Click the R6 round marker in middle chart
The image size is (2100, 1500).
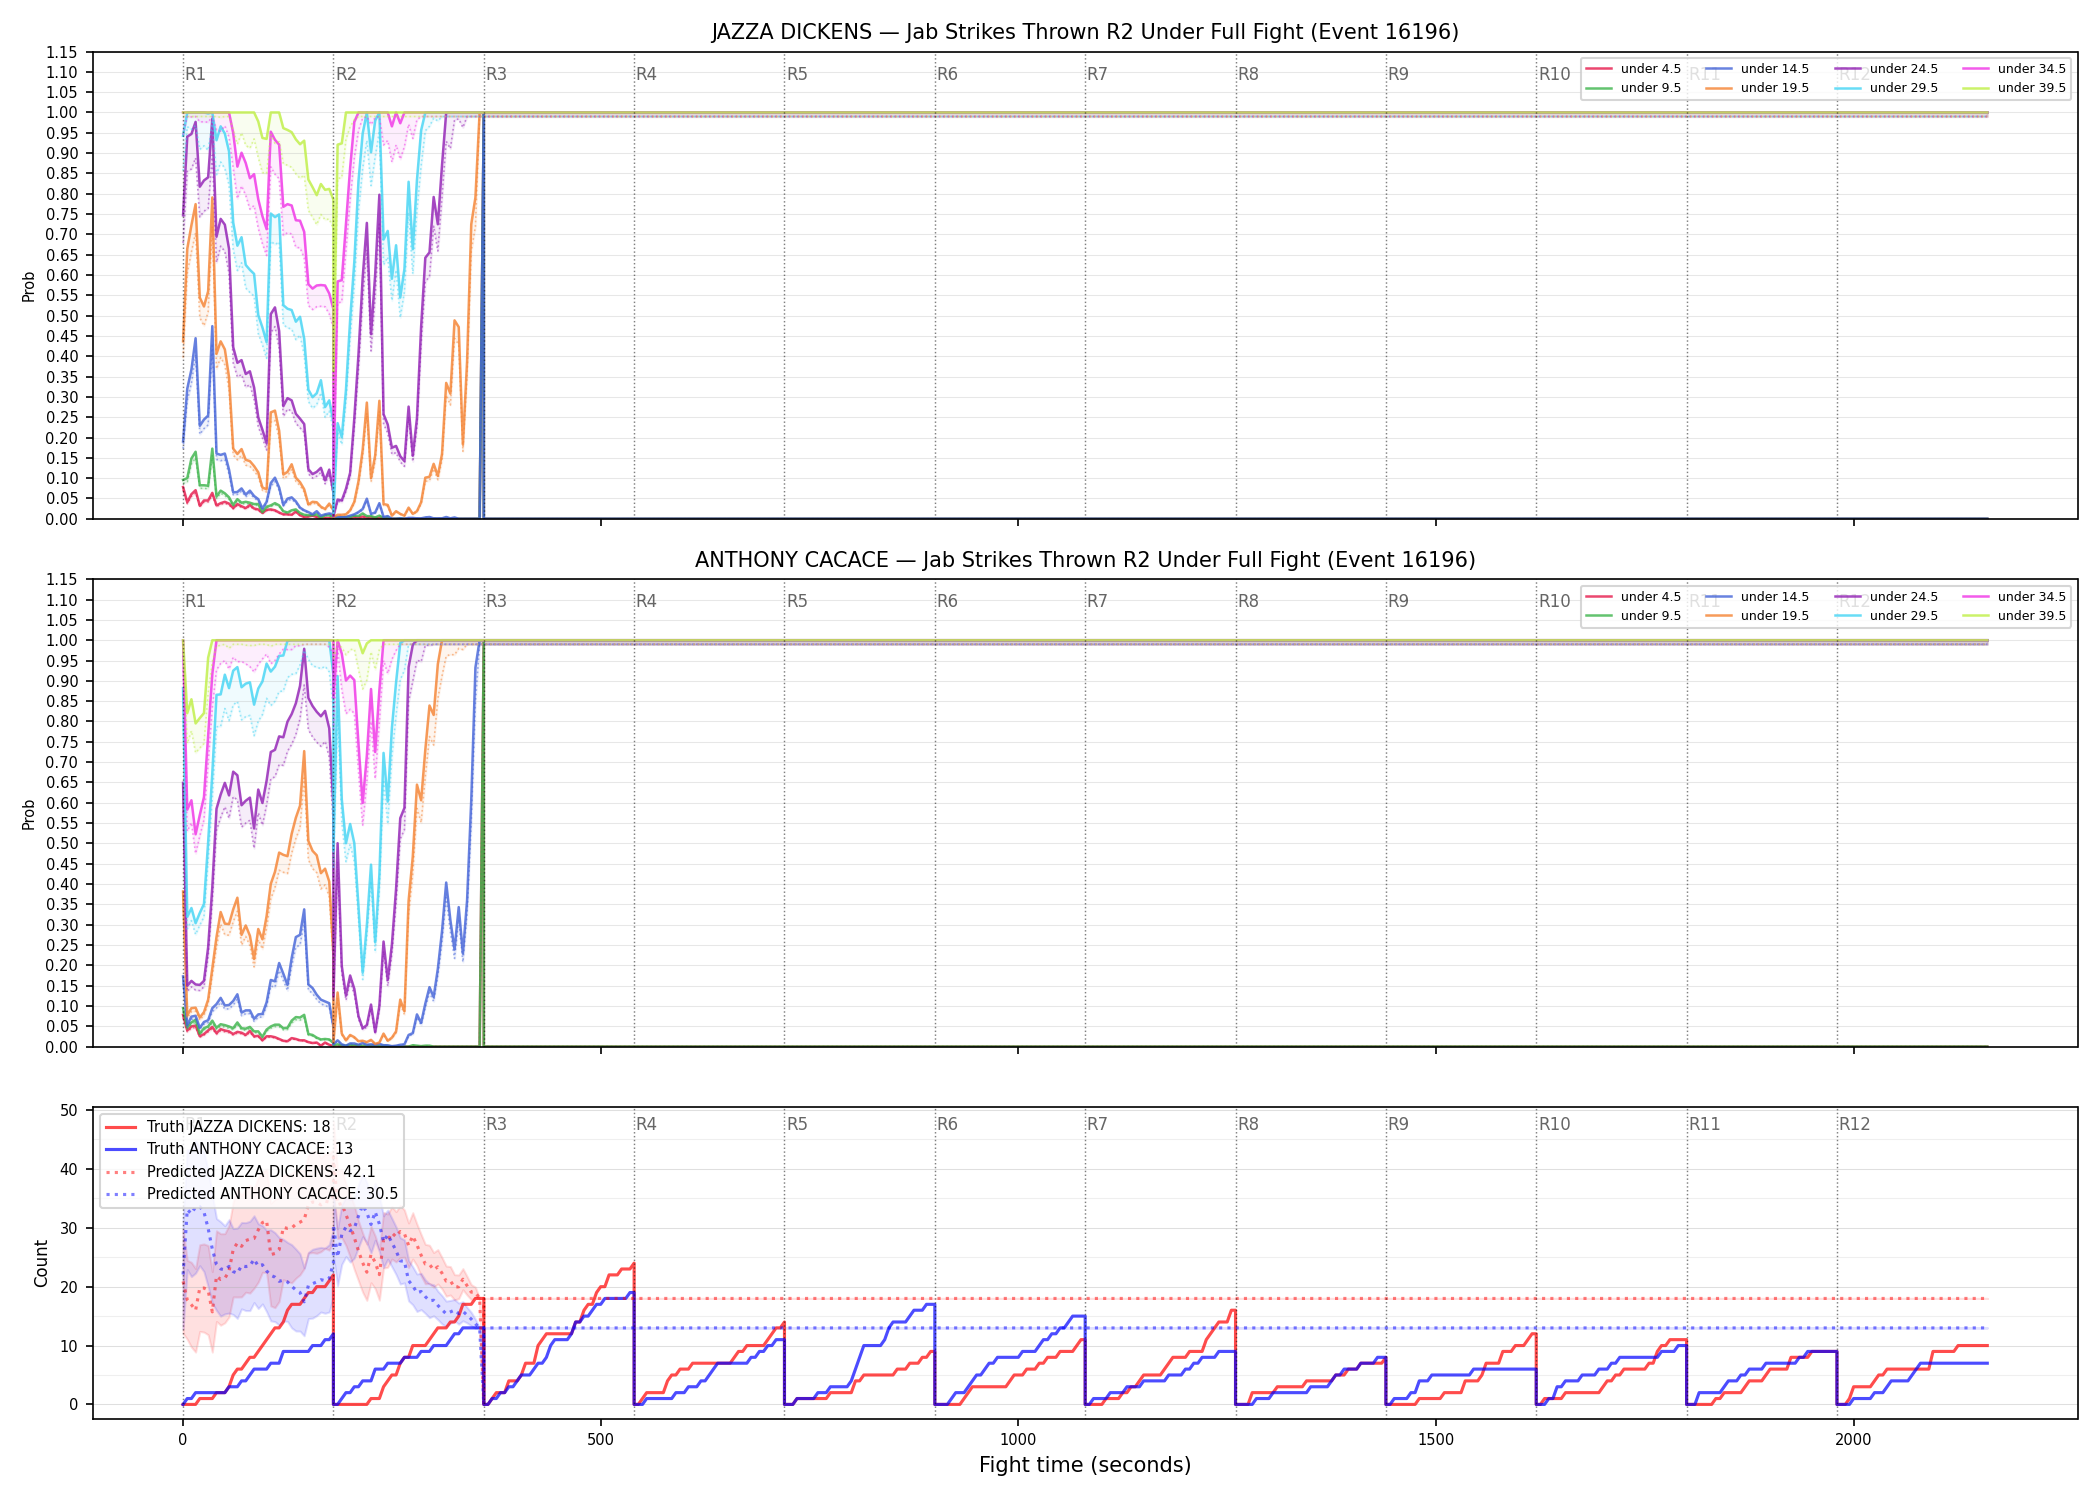pos(947,601)
